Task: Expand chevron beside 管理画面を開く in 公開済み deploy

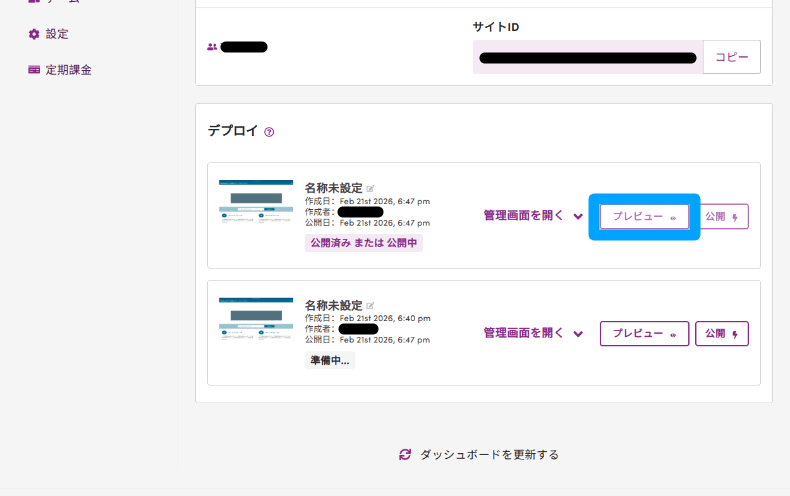Action: [x=578, y=216]
